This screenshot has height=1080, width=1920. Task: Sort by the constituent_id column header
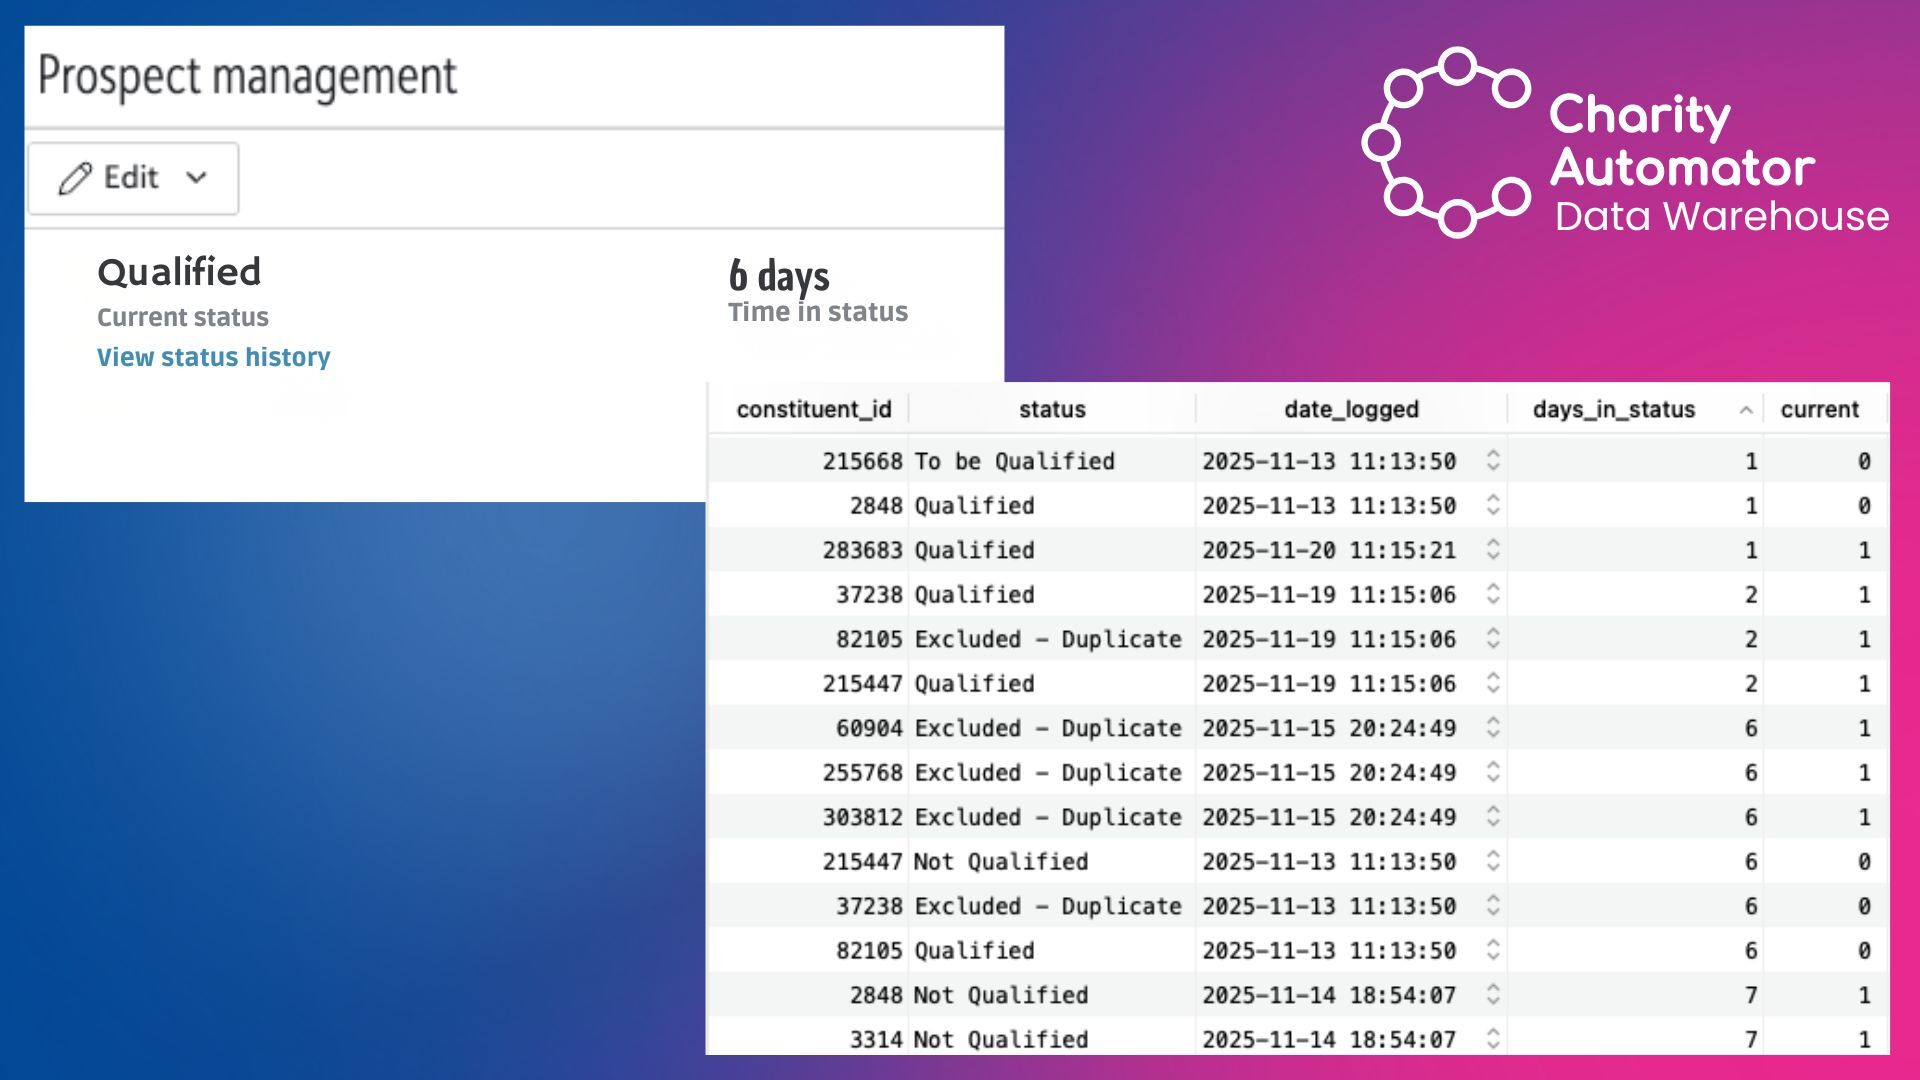[x=813, y=409]
